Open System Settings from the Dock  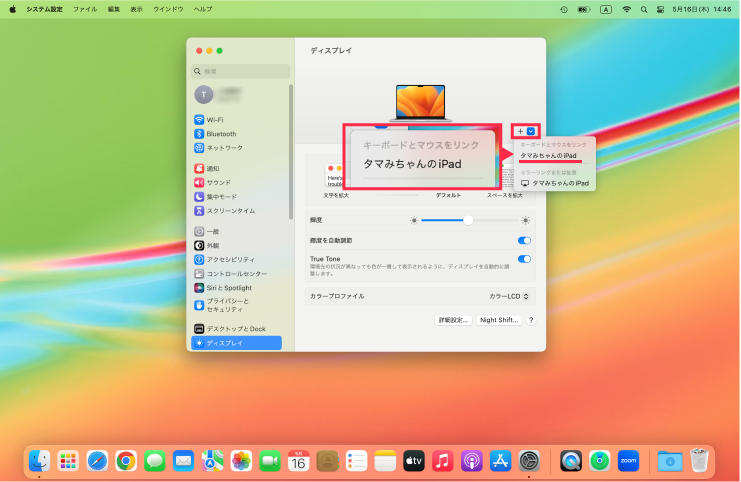coord(529,461)
